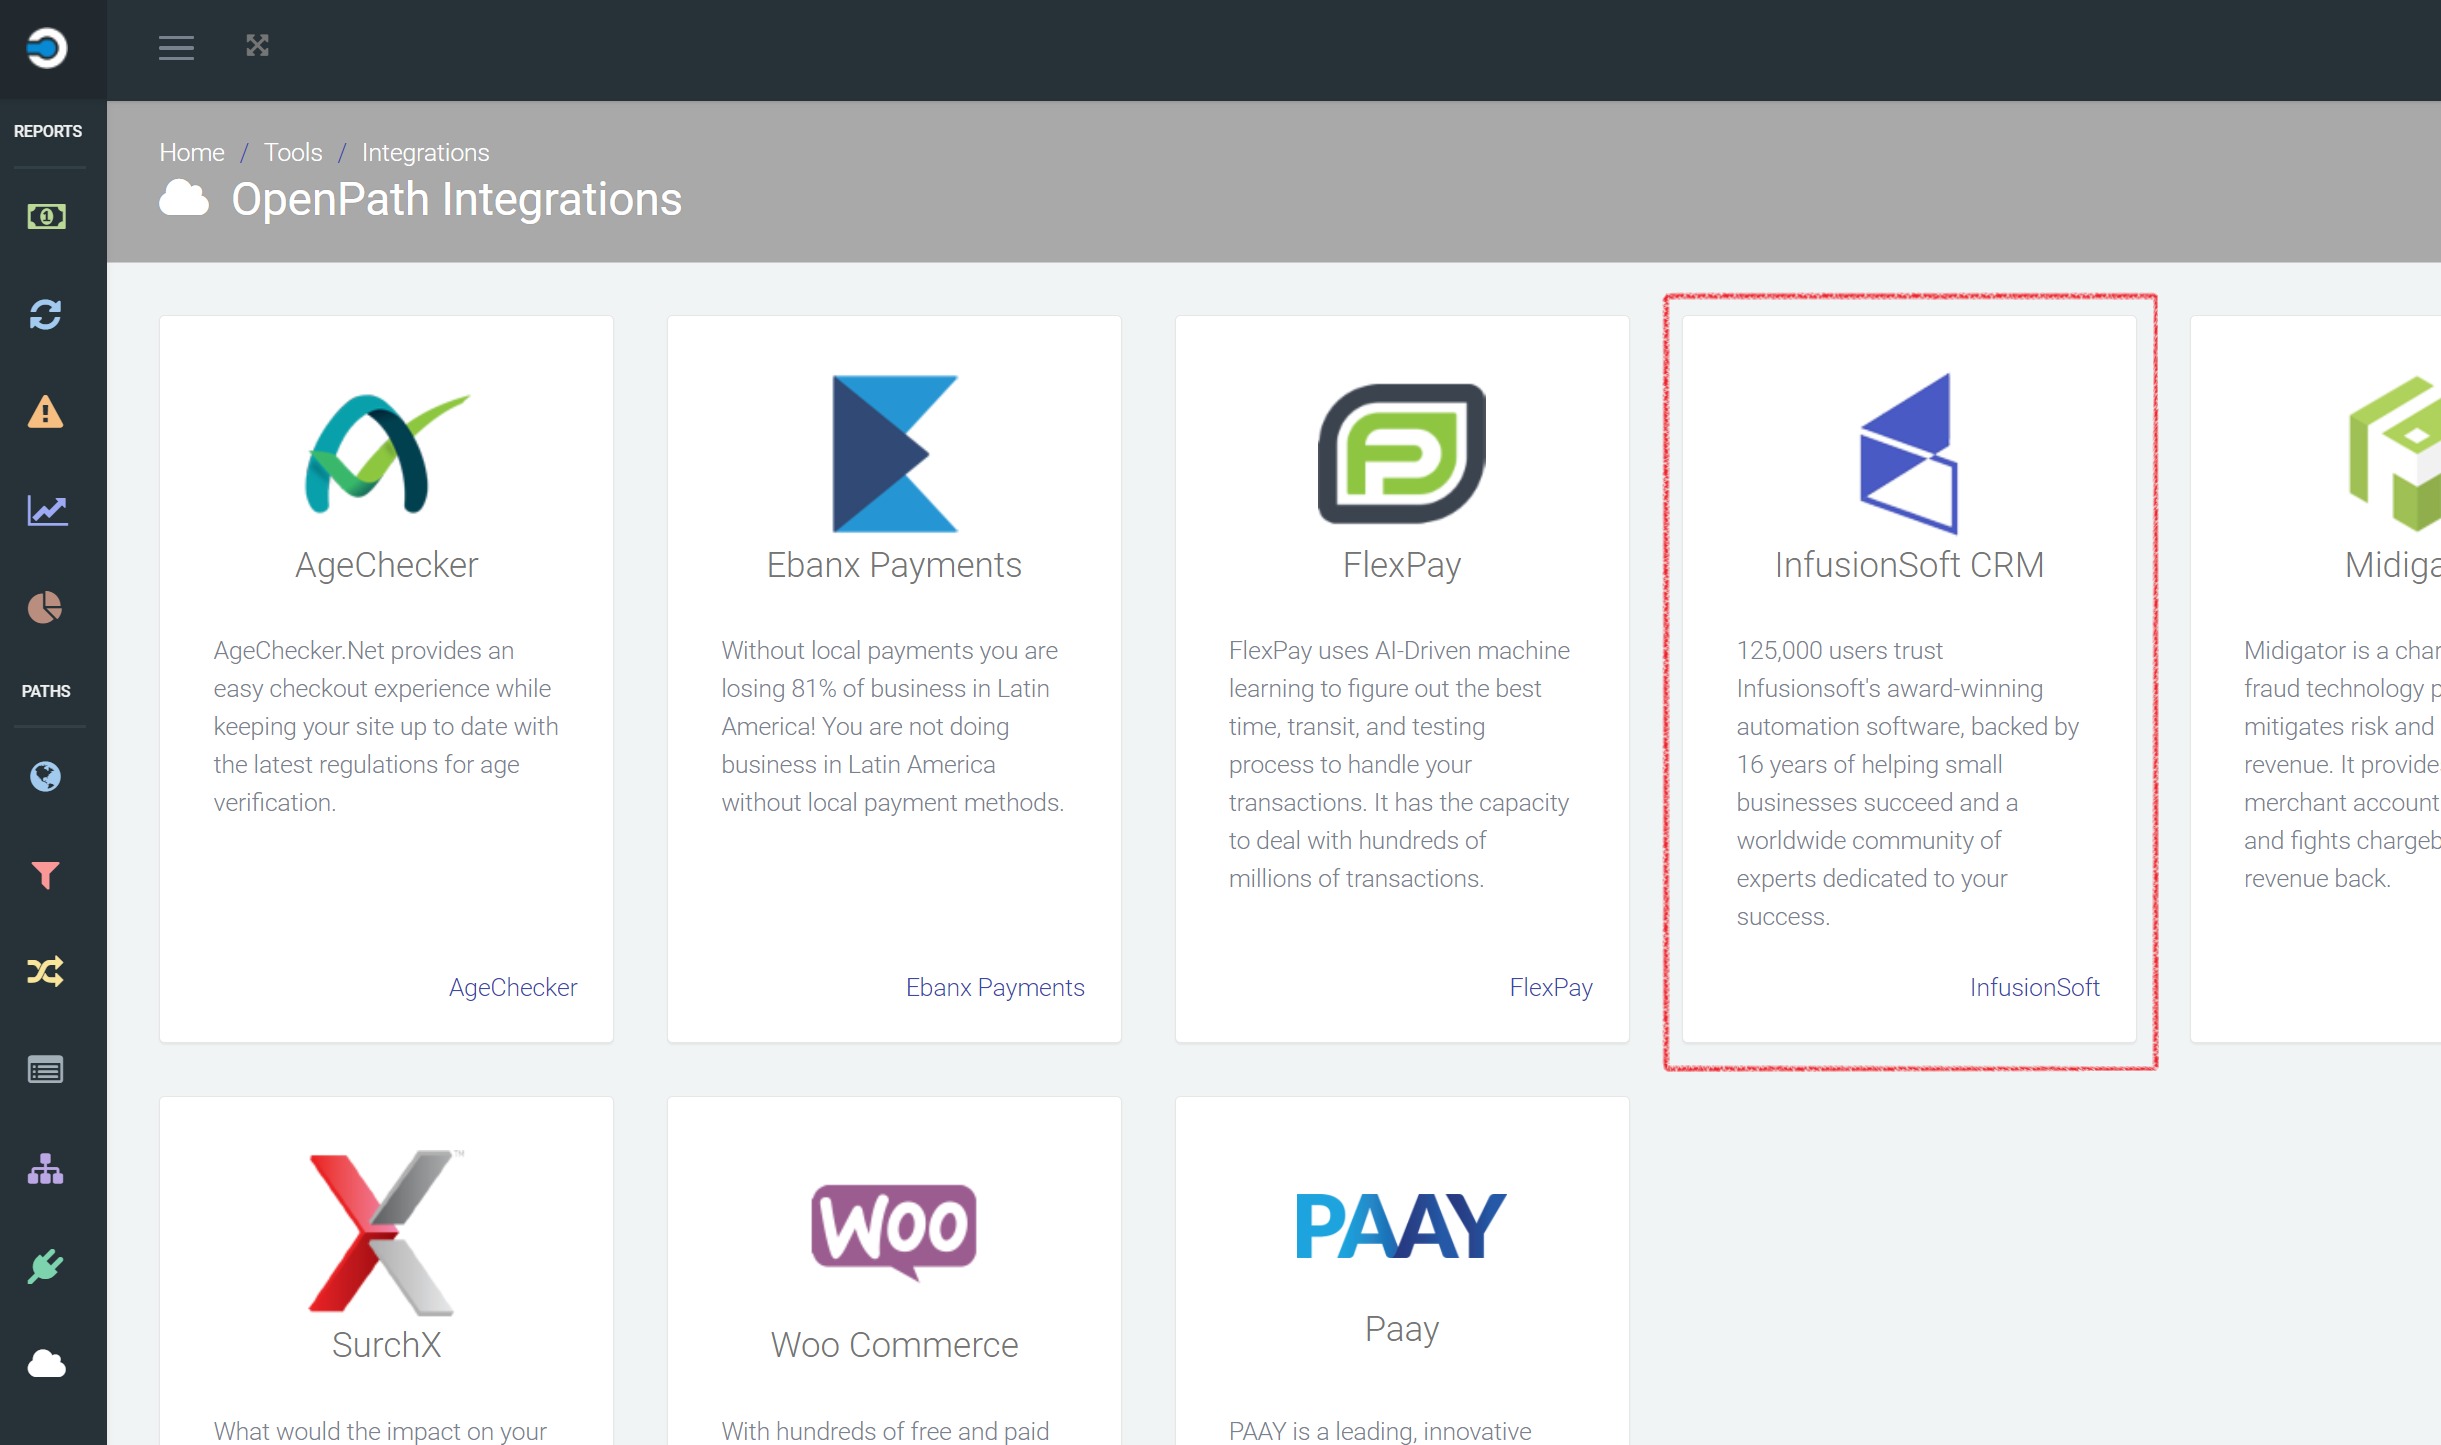The image size is (2441, 1445).
Task: Open the Ebanx Payments link at card bottom
Action: (995, 987)
